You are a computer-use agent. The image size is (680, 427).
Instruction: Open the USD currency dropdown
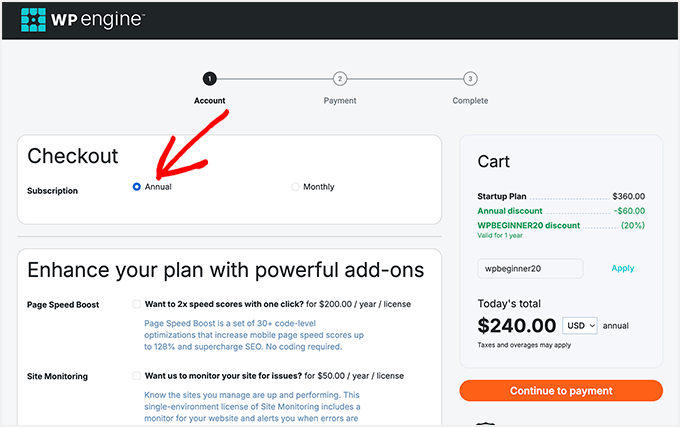click(580, 326)
